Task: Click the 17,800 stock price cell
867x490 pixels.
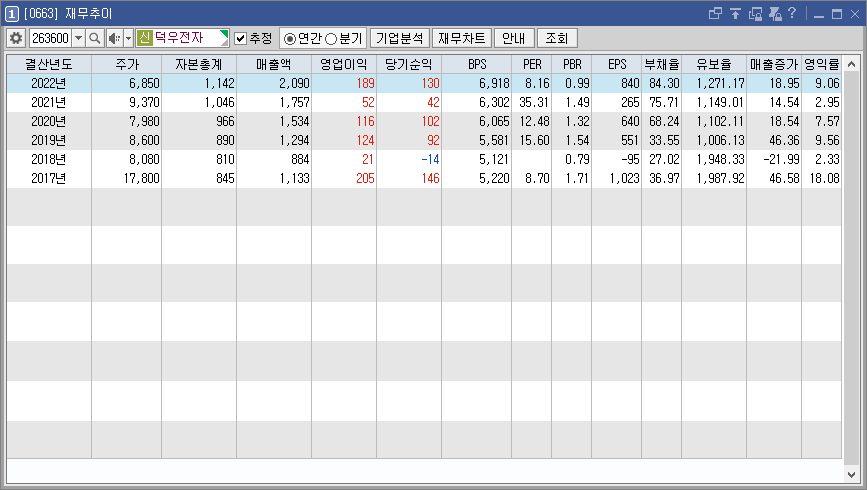Action: (127, 178)
